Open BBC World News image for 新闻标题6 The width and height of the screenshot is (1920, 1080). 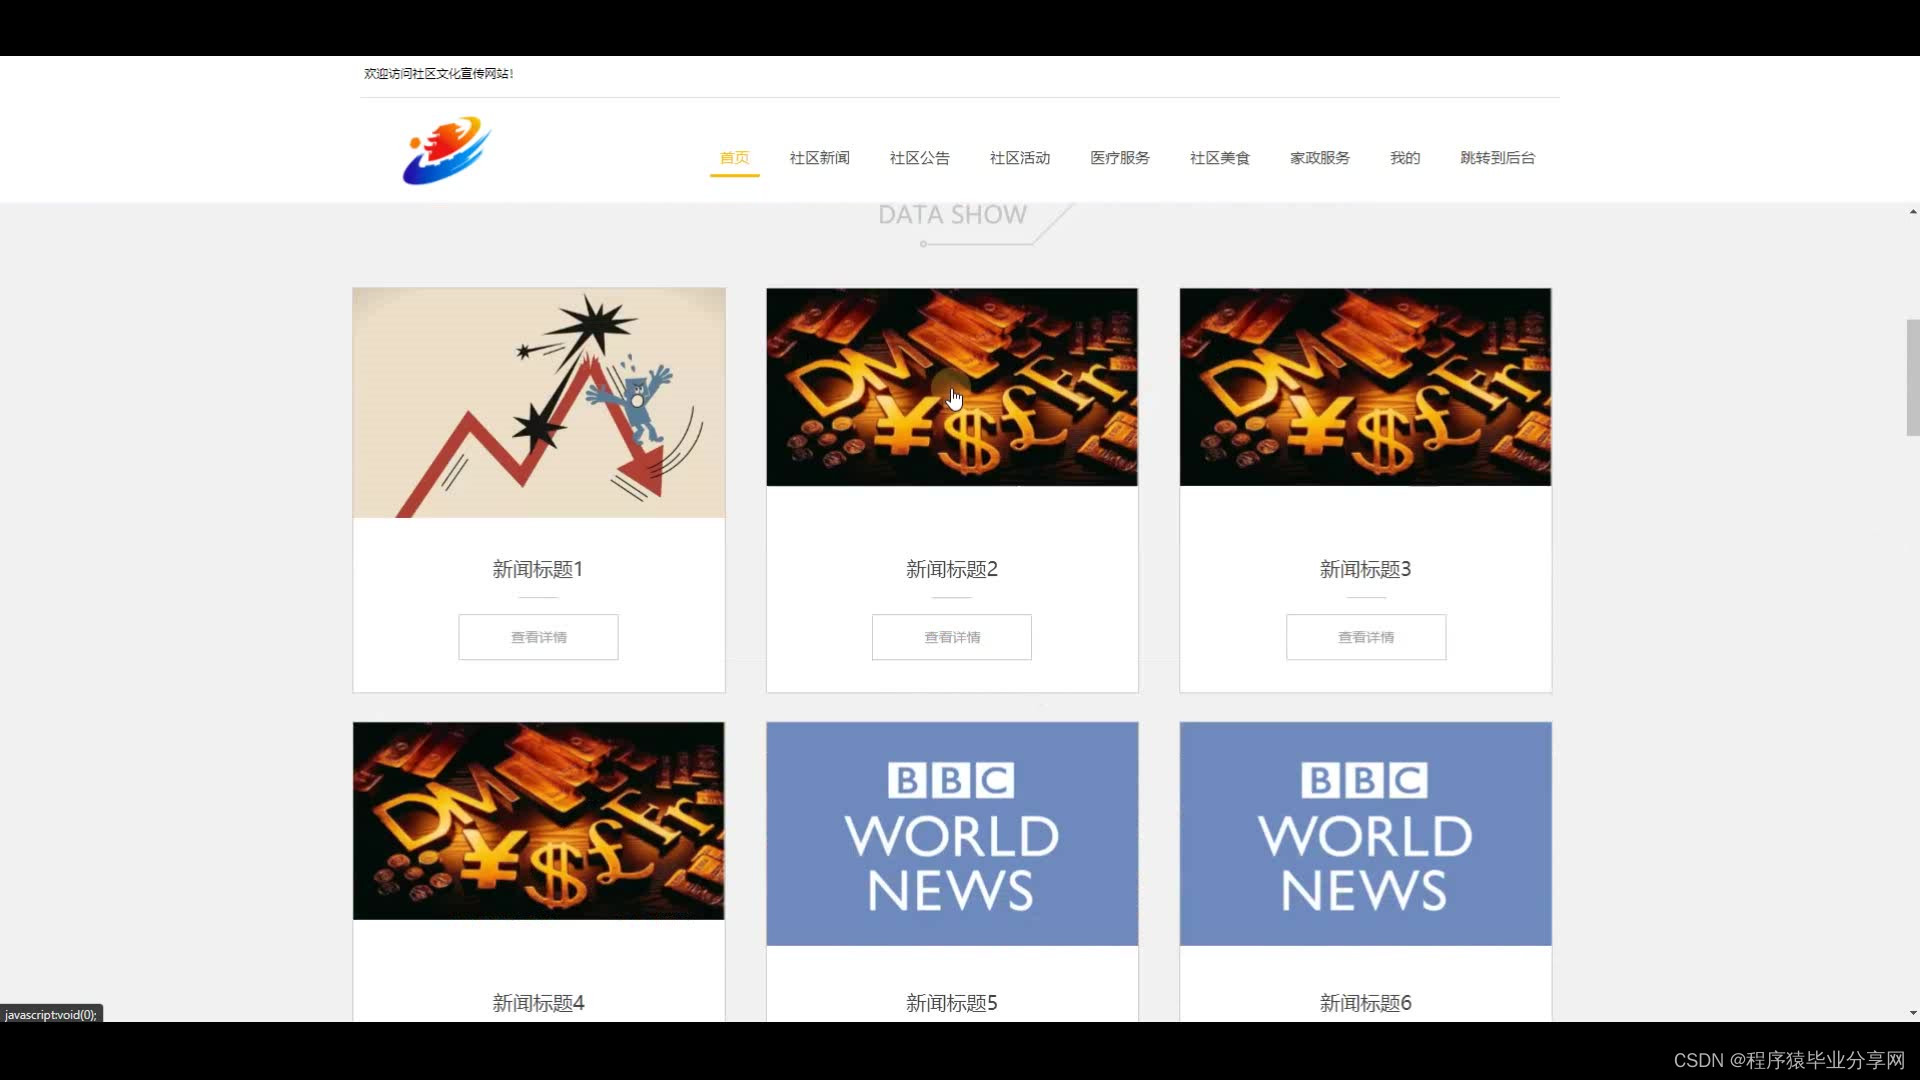tap(1365, 833)
